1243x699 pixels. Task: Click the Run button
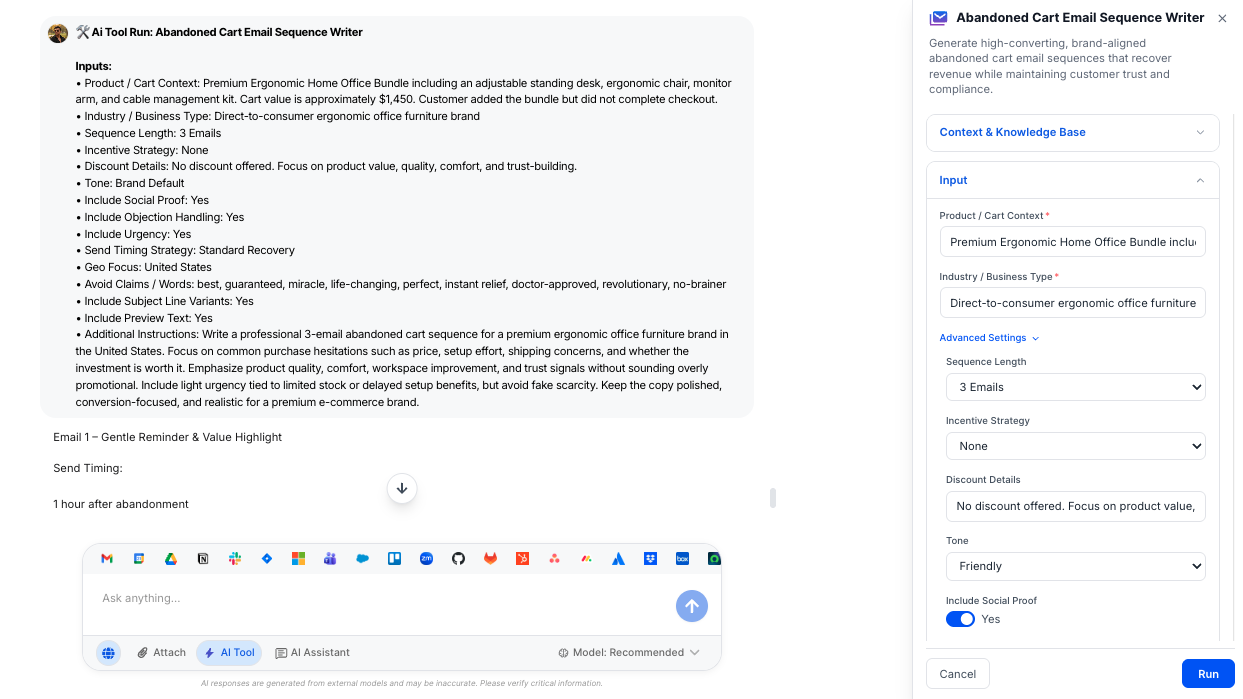(1208, 673)
